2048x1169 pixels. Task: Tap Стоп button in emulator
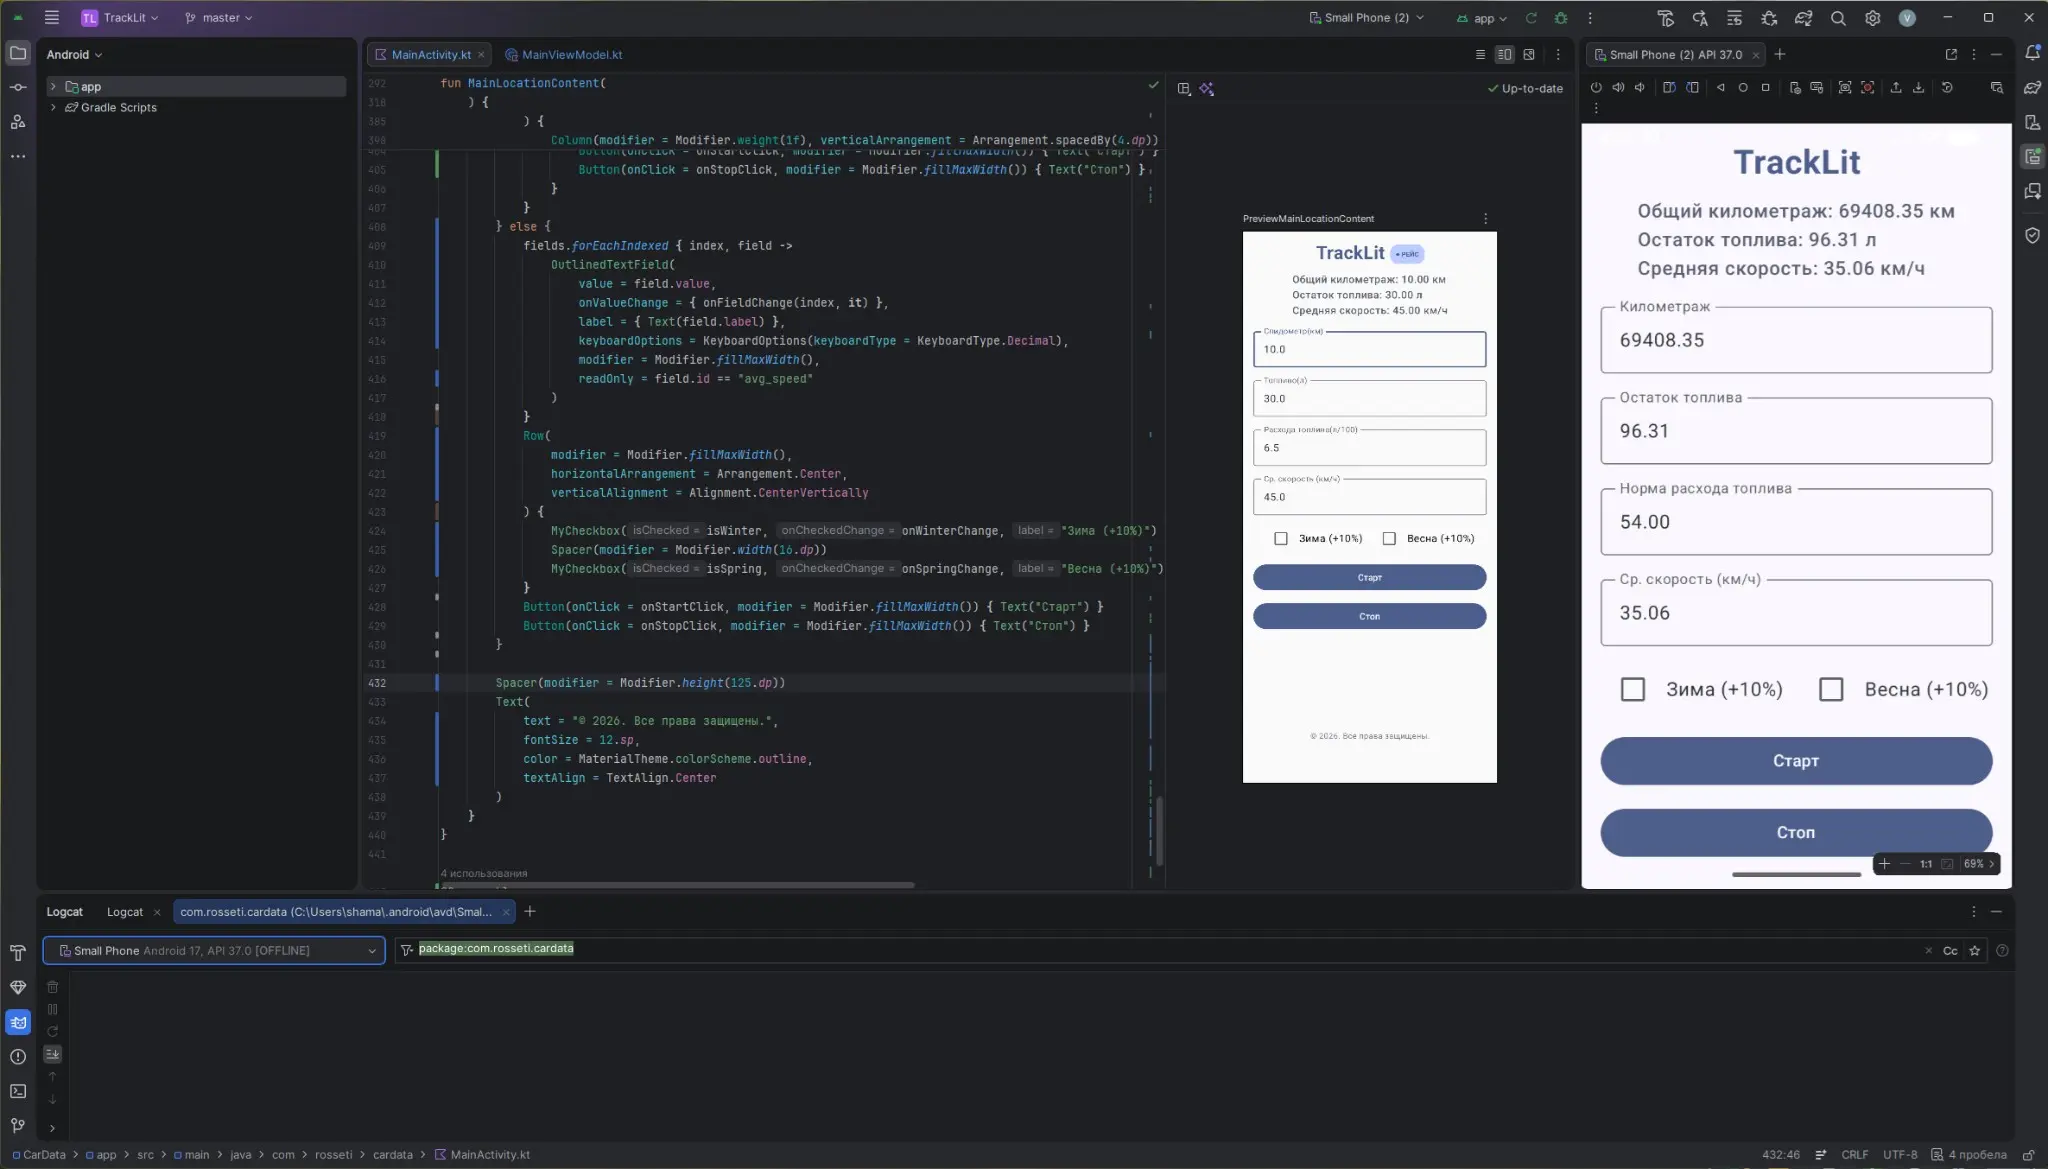pyautogui.click(x=1796, y=833)
